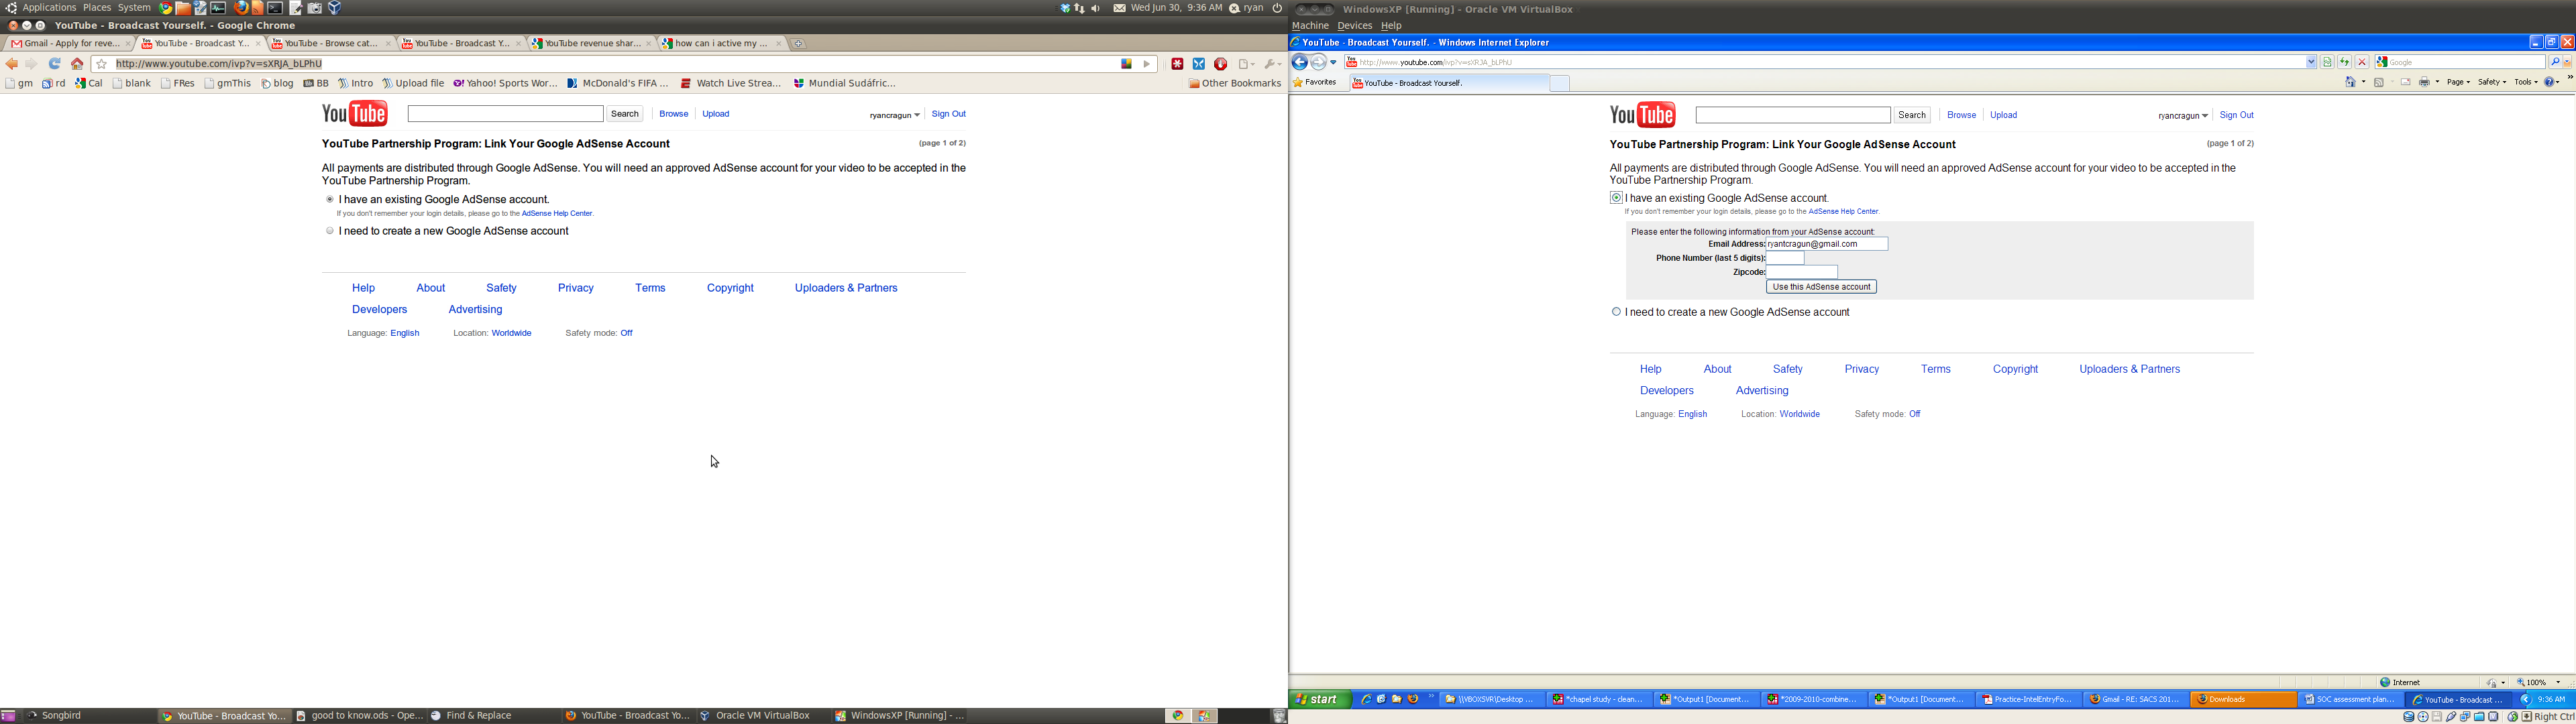Open Chrome's home page button
Viewport: 2576px width, 724px height.
click(77, 64)
